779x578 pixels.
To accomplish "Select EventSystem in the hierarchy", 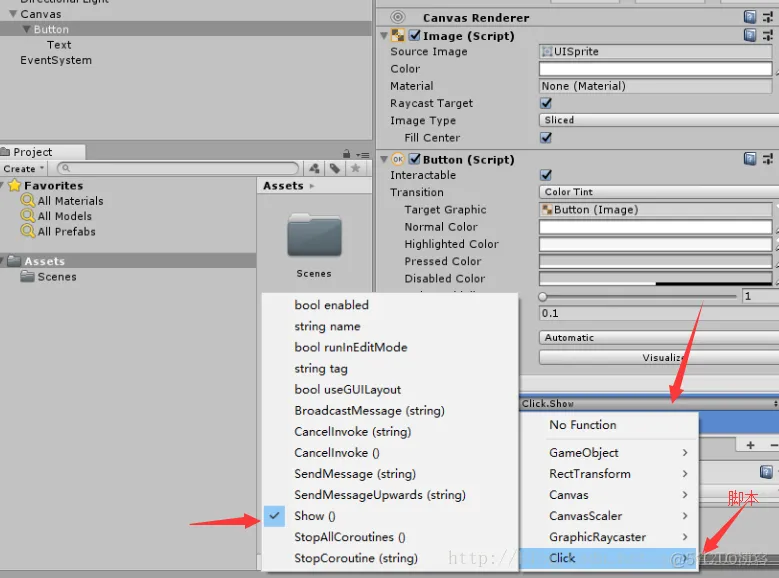I will point(56,60).
